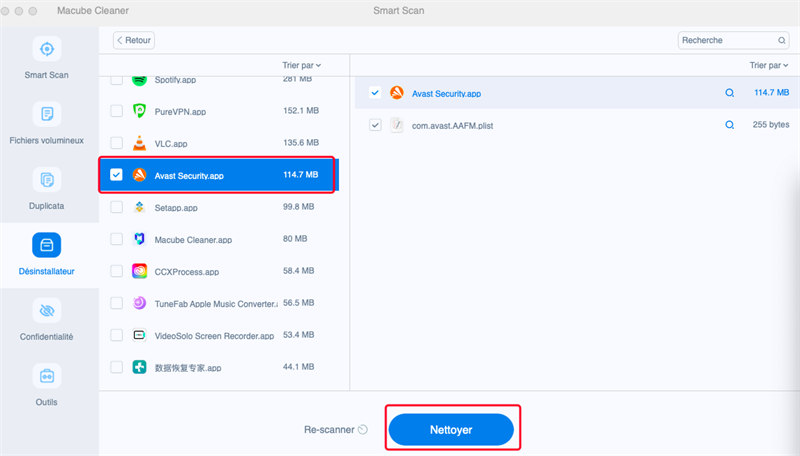
Task: Click the search magnifier in Recherche field
Action: click(782, 40)
